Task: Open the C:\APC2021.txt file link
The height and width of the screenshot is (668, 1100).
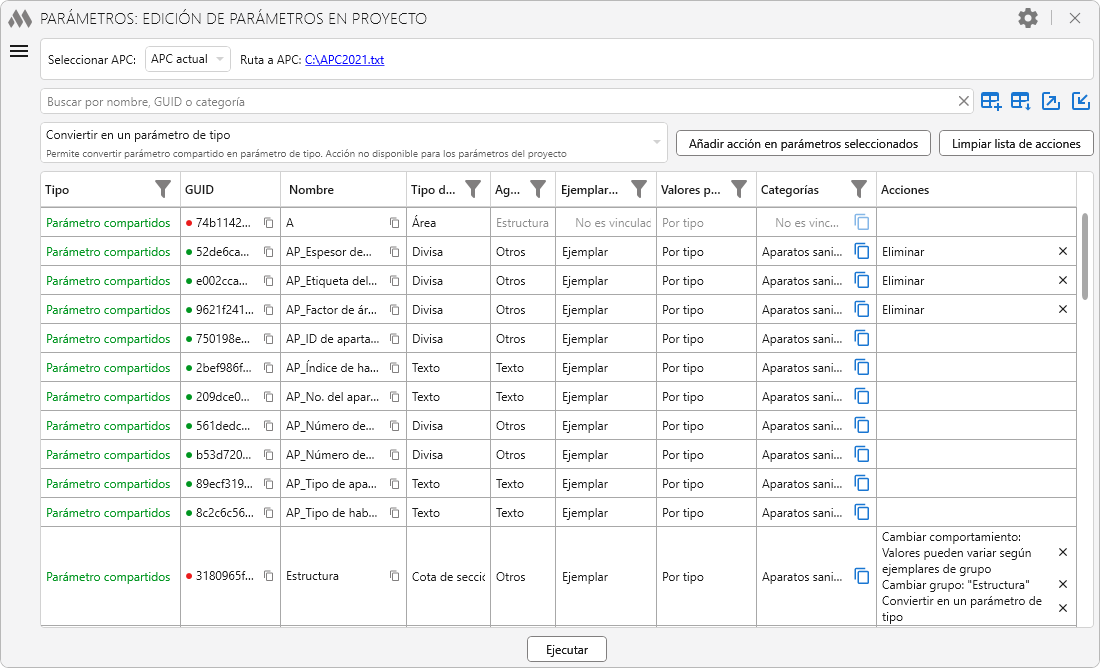Action: click(344, 60)
